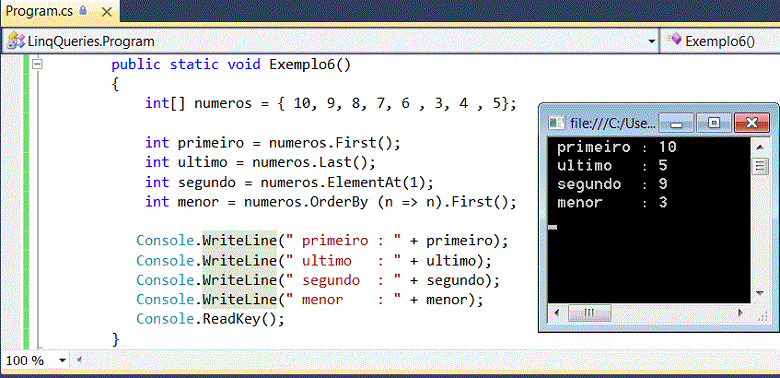Click the lock icon on Program.cs tab

click(x=83, y=10)
